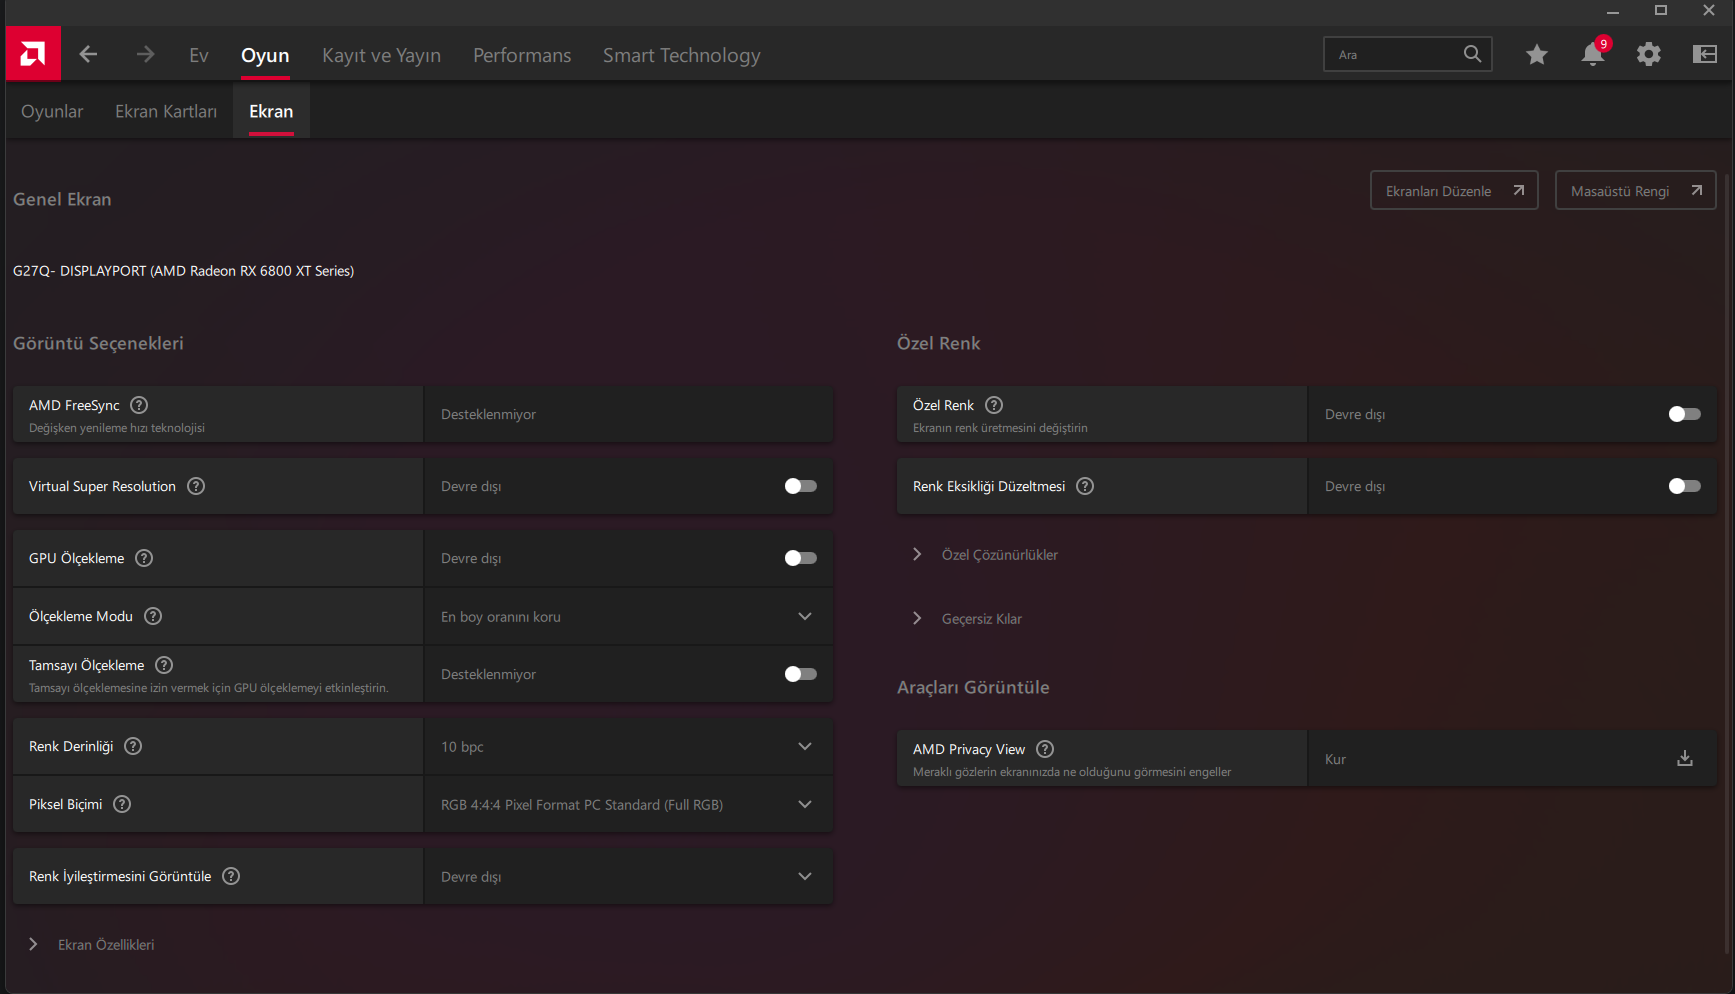Enable GPU Ölçekleme toggle
The width and height of the screenshot is (1735, 994).
coord(801,558)
